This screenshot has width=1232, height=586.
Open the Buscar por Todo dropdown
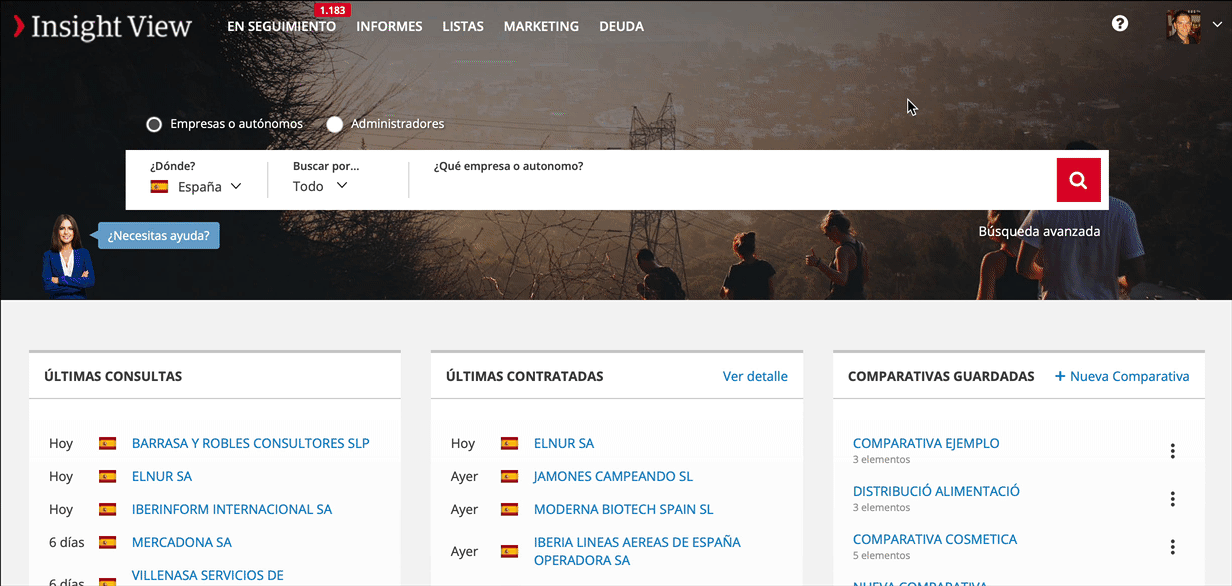click(x=320, y=186)
